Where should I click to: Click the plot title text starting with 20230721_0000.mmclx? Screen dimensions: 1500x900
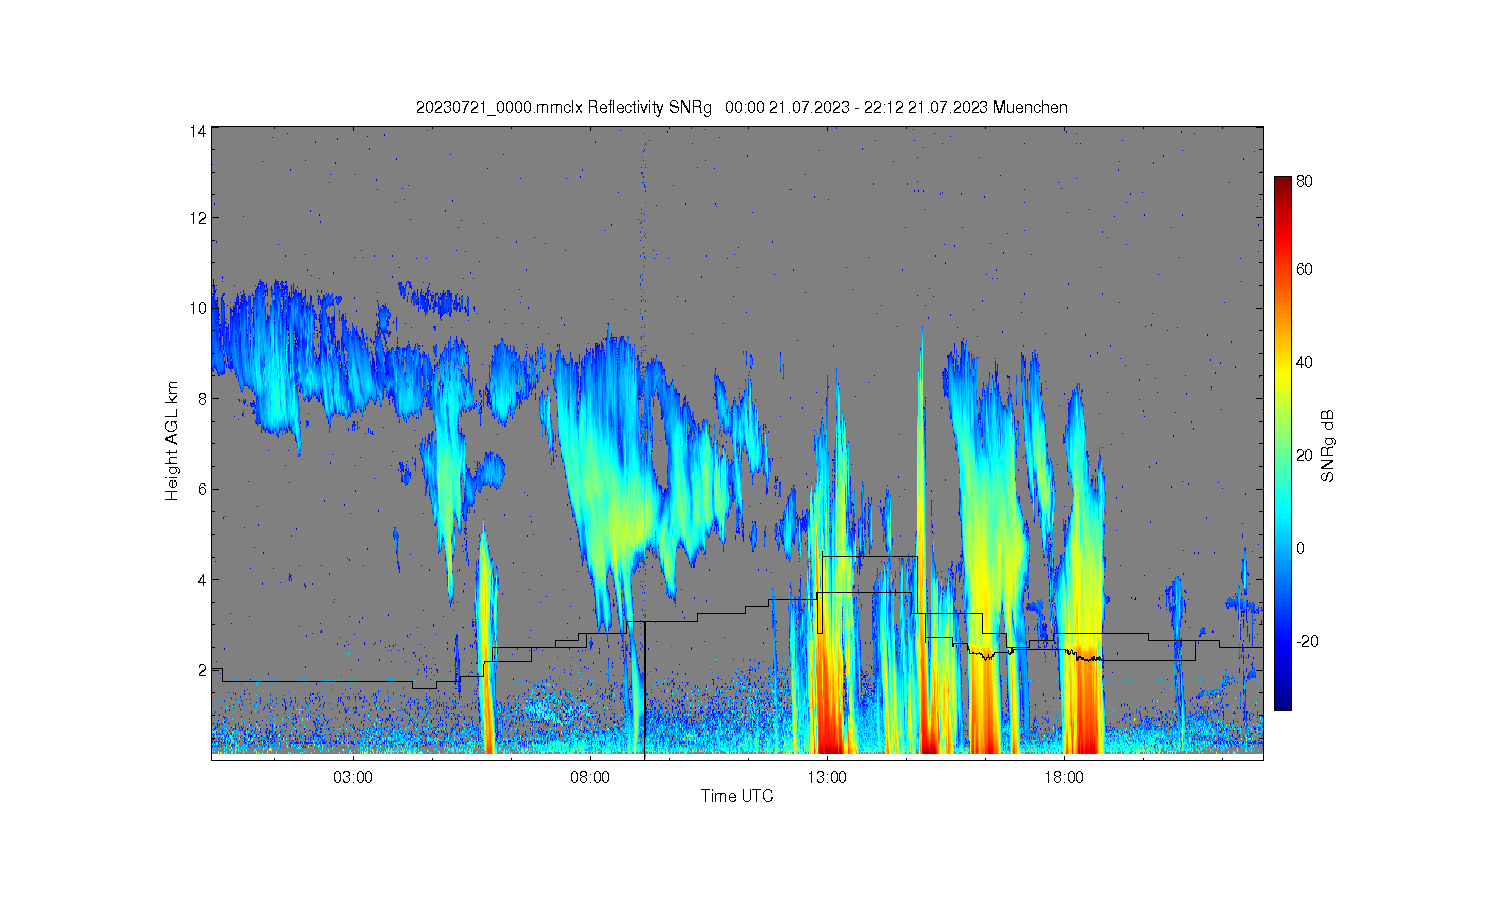742,108
